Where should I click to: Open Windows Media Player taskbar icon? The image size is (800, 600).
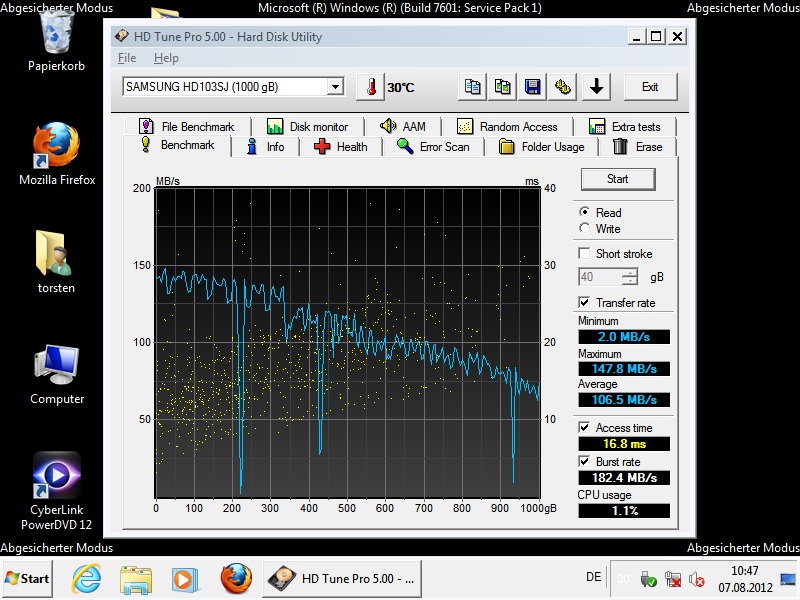tap(183, 579)
